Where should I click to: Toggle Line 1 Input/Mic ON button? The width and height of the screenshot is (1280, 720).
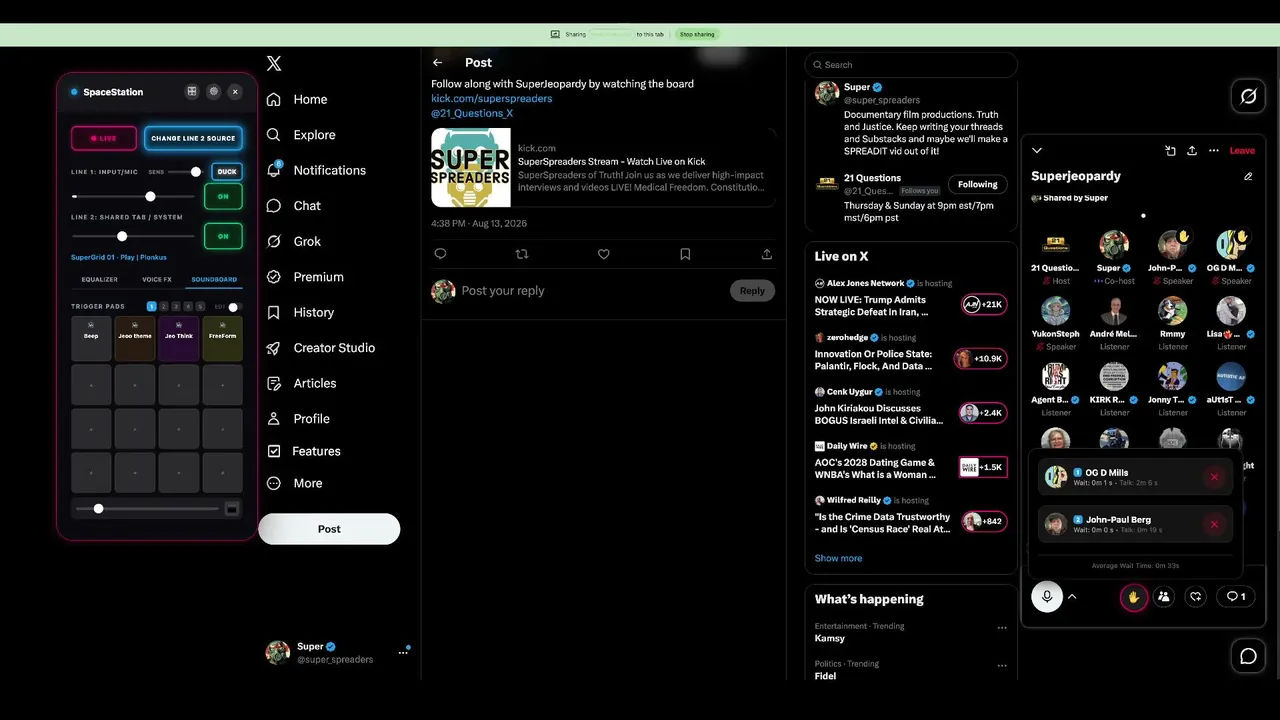pos(223,196)
